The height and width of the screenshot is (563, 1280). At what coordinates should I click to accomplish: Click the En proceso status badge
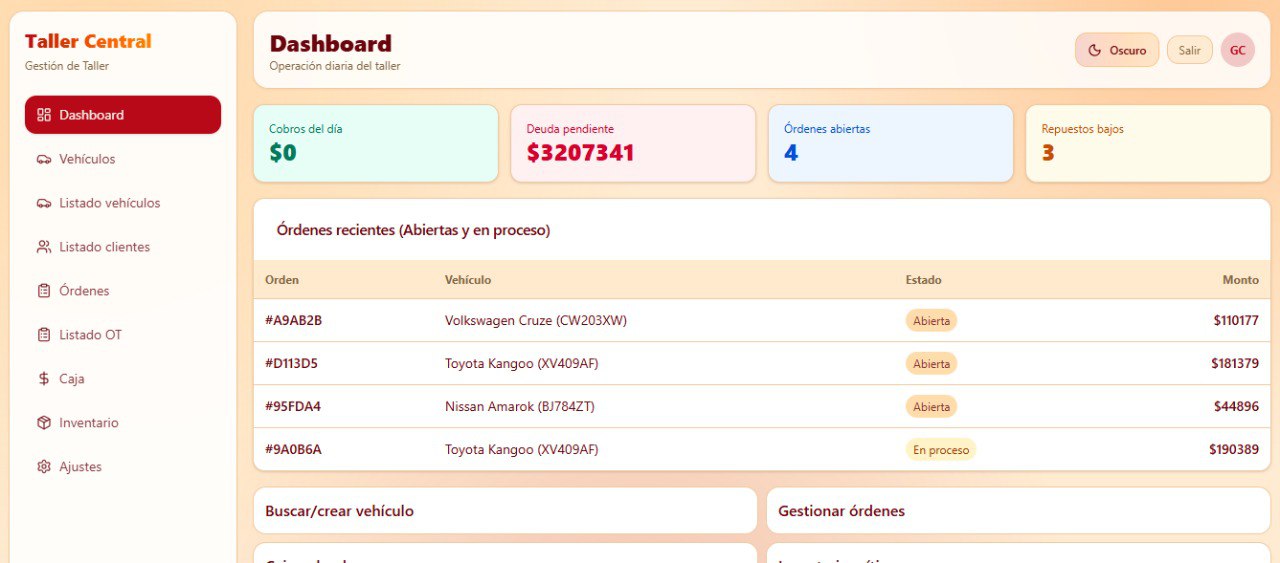tap(940, 450)
